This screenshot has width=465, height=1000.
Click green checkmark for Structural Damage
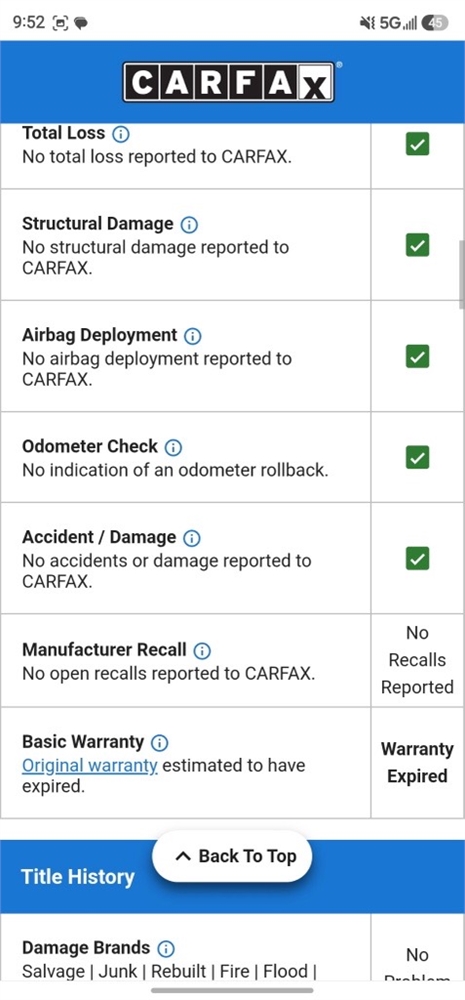(417, 245)
